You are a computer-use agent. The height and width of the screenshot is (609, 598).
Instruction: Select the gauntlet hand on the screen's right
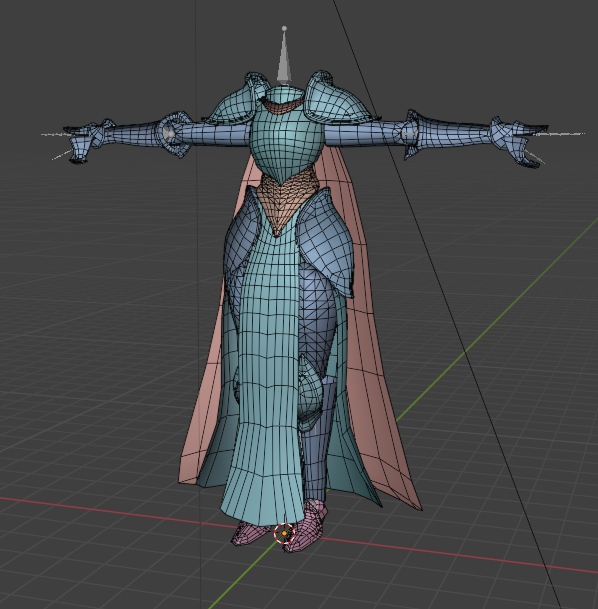point(518,141)
